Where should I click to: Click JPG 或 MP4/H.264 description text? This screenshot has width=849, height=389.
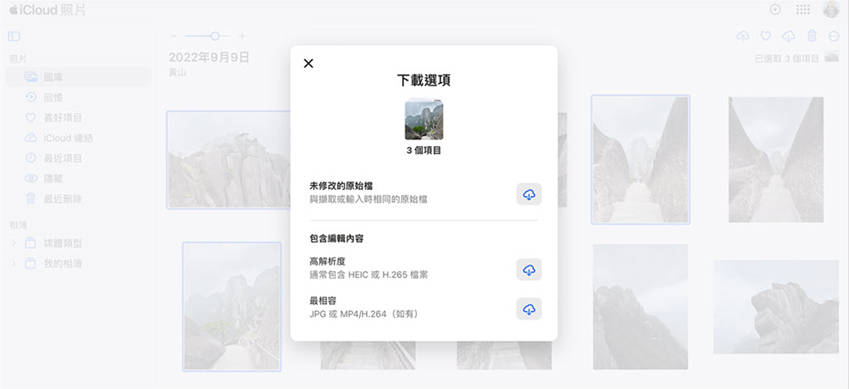tap(365, 314)
